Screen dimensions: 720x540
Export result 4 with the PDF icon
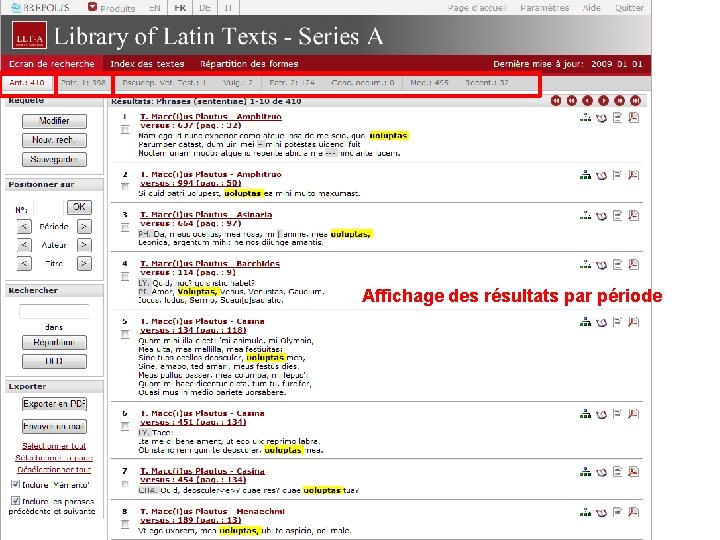coord(634,264)
